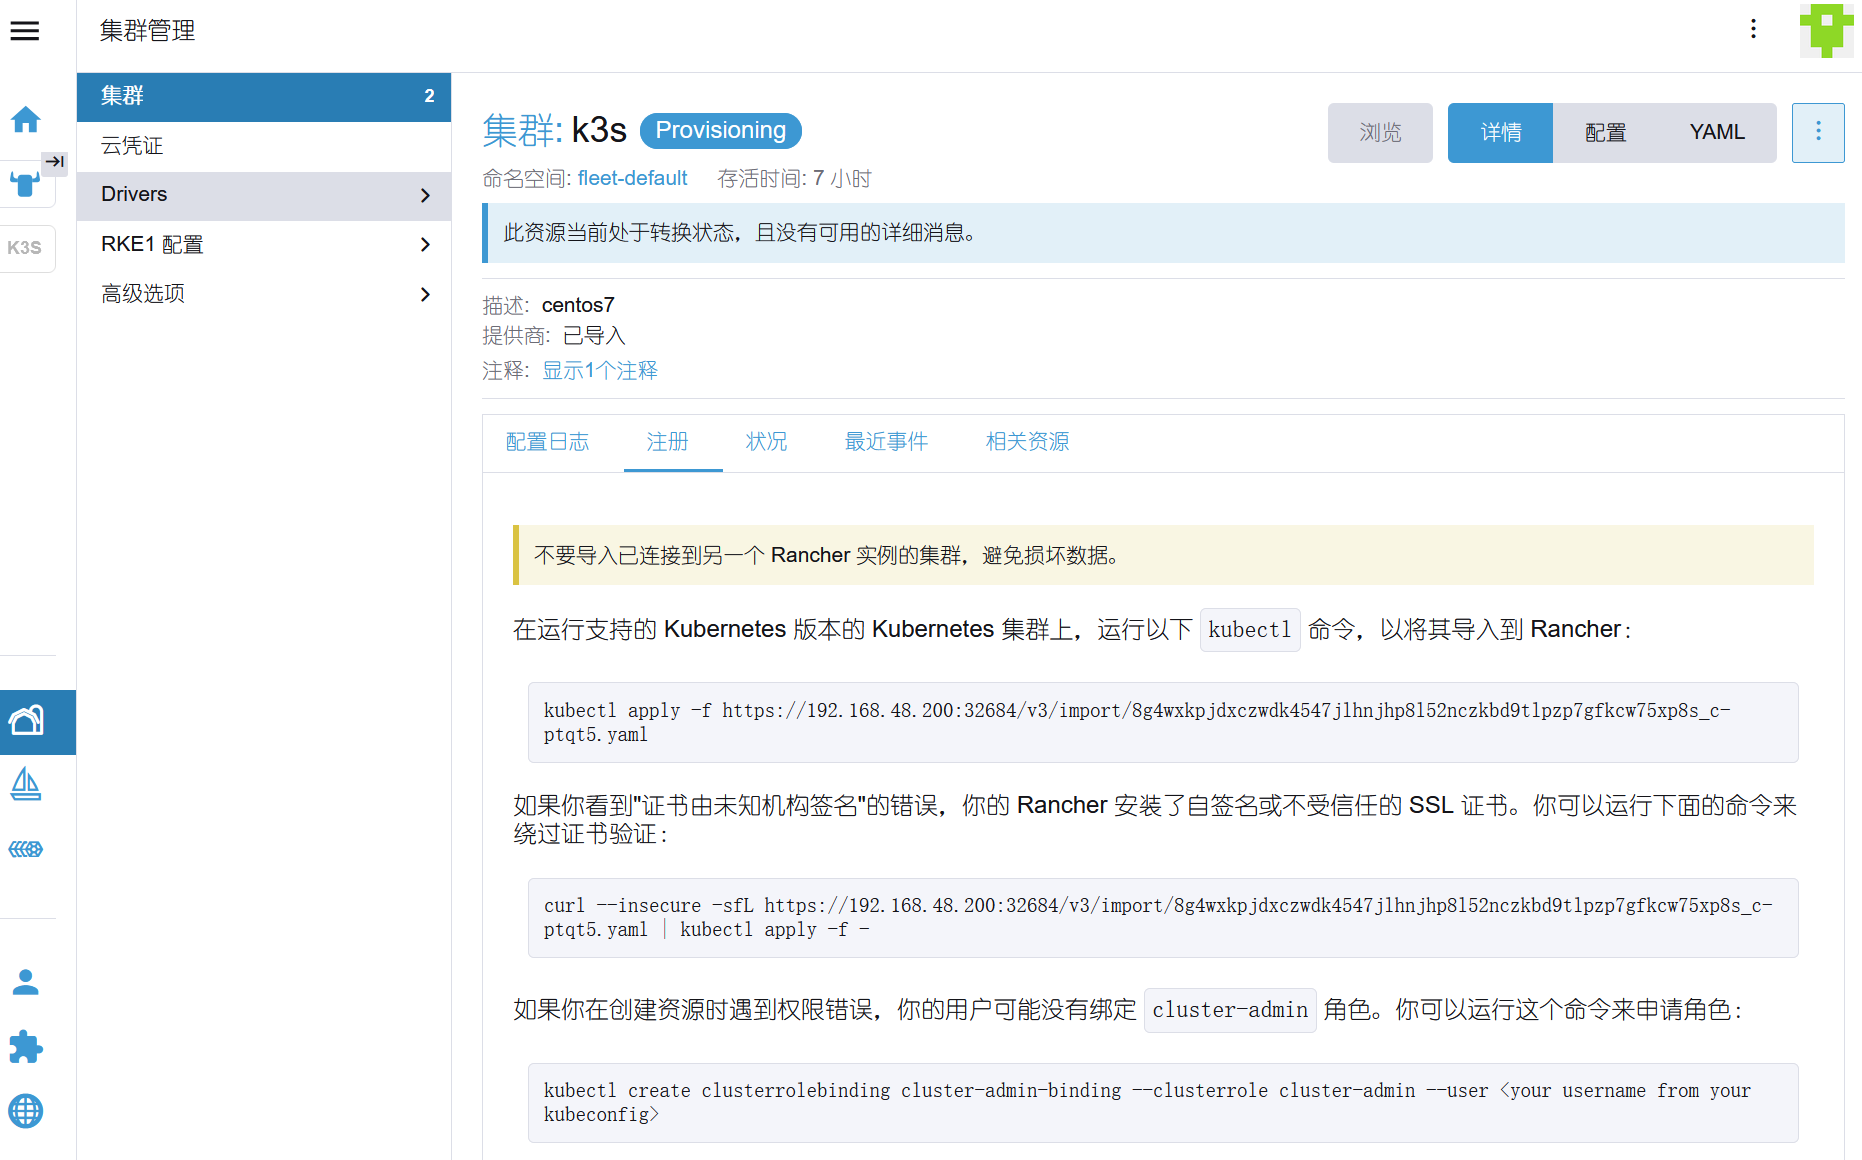This screenshot has width=1862, height=1160.
Task: Open Users & Authentication person icon
Action: coord(26,983)
